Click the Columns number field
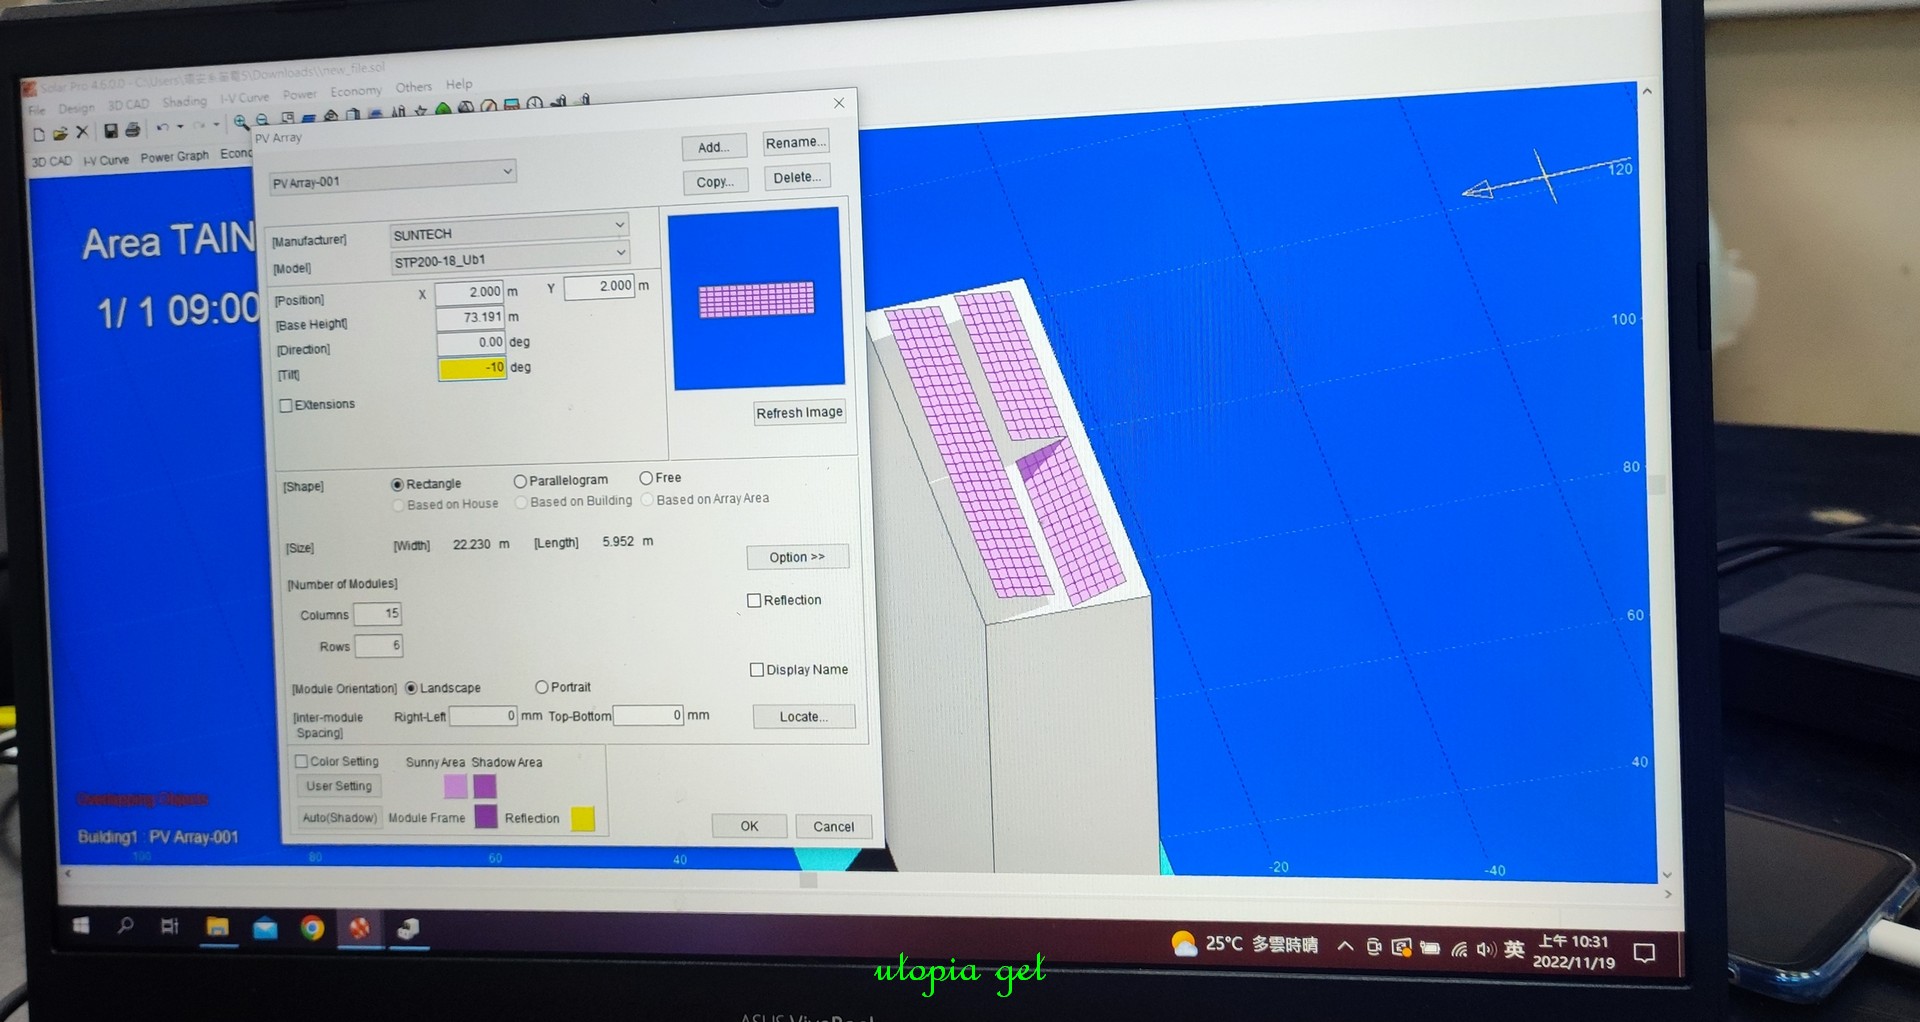The height and width of the screenshot is (1022, 1920). [377, 614]
